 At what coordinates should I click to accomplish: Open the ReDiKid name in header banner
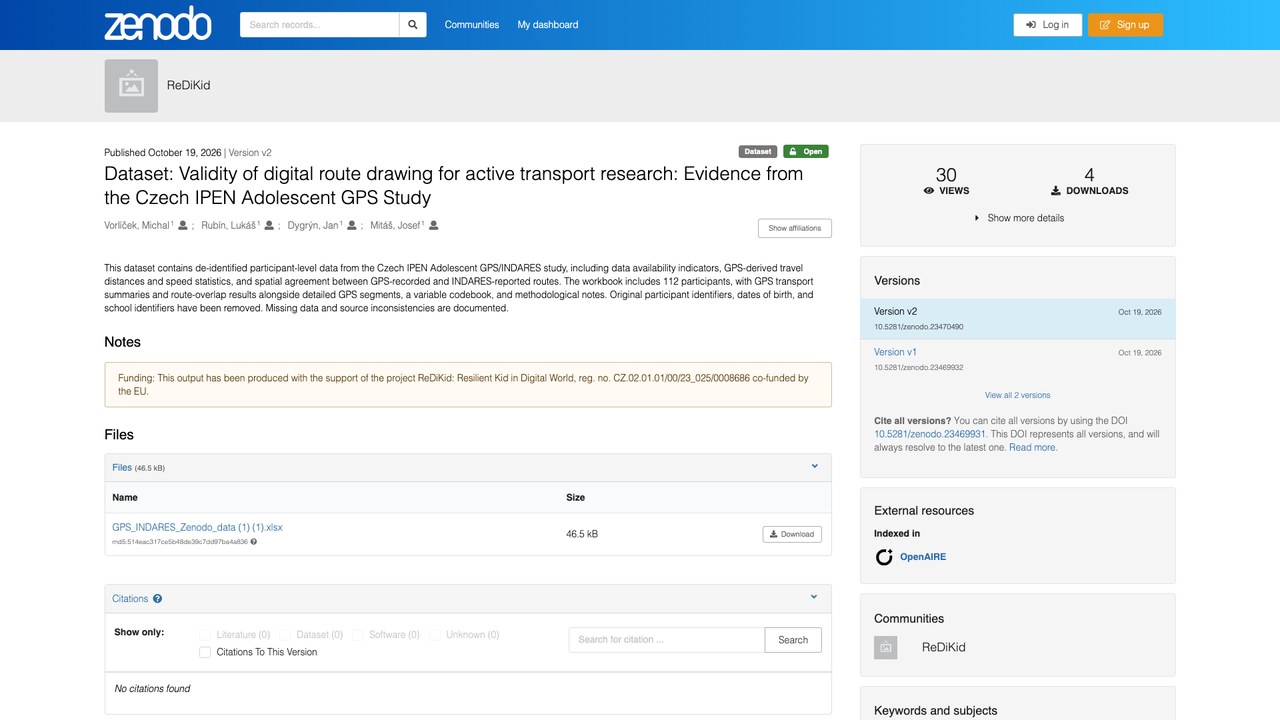188,86
